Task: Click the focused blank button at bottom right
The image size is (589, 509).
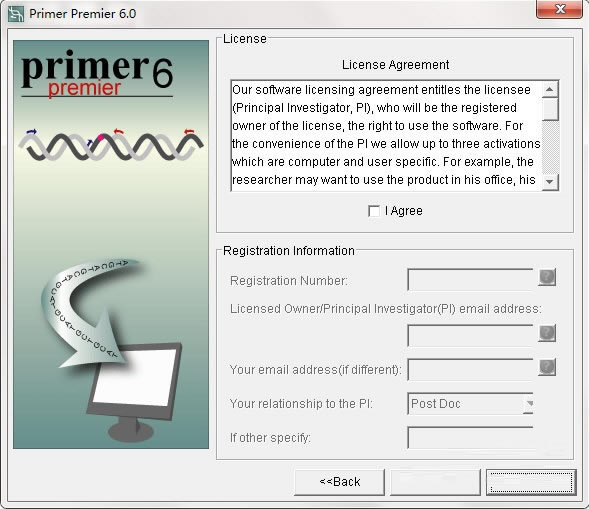Action: (x=531, y=482)
